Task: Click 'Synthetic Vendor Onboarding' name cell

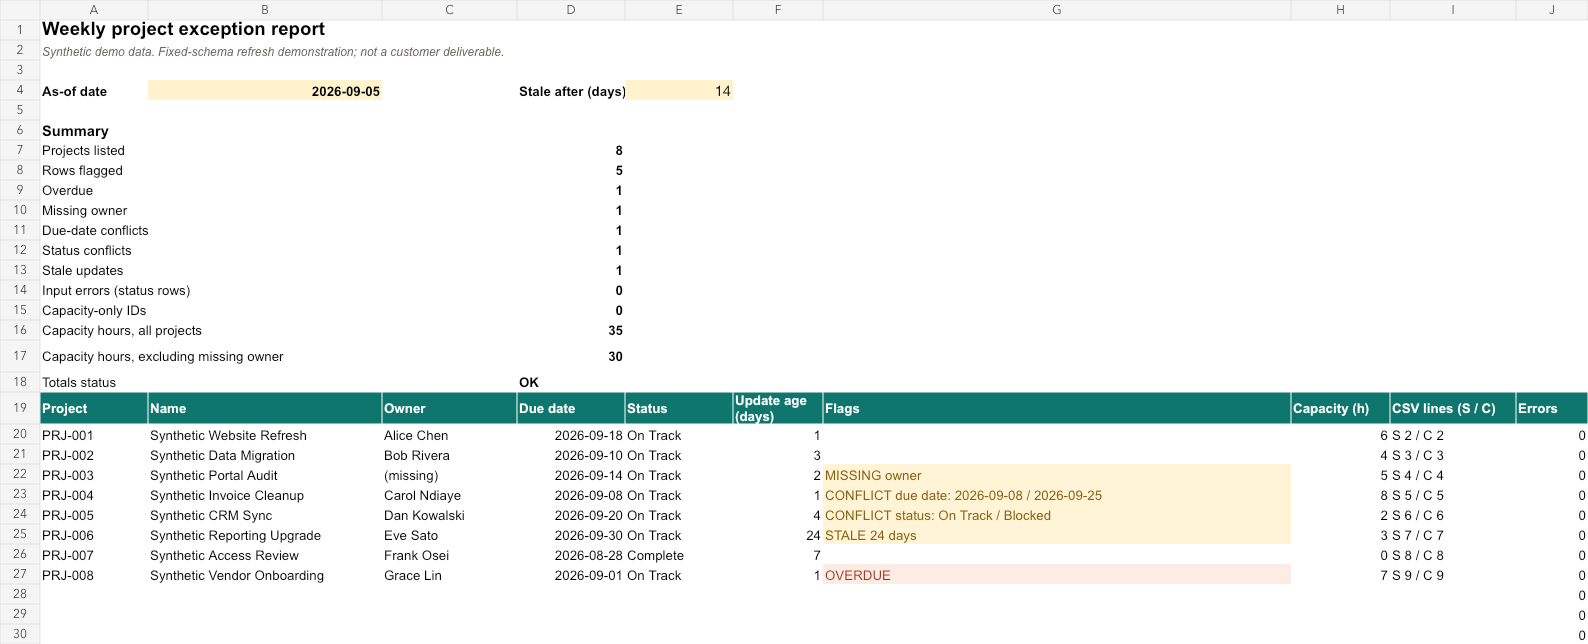Action: click(265, 575)
